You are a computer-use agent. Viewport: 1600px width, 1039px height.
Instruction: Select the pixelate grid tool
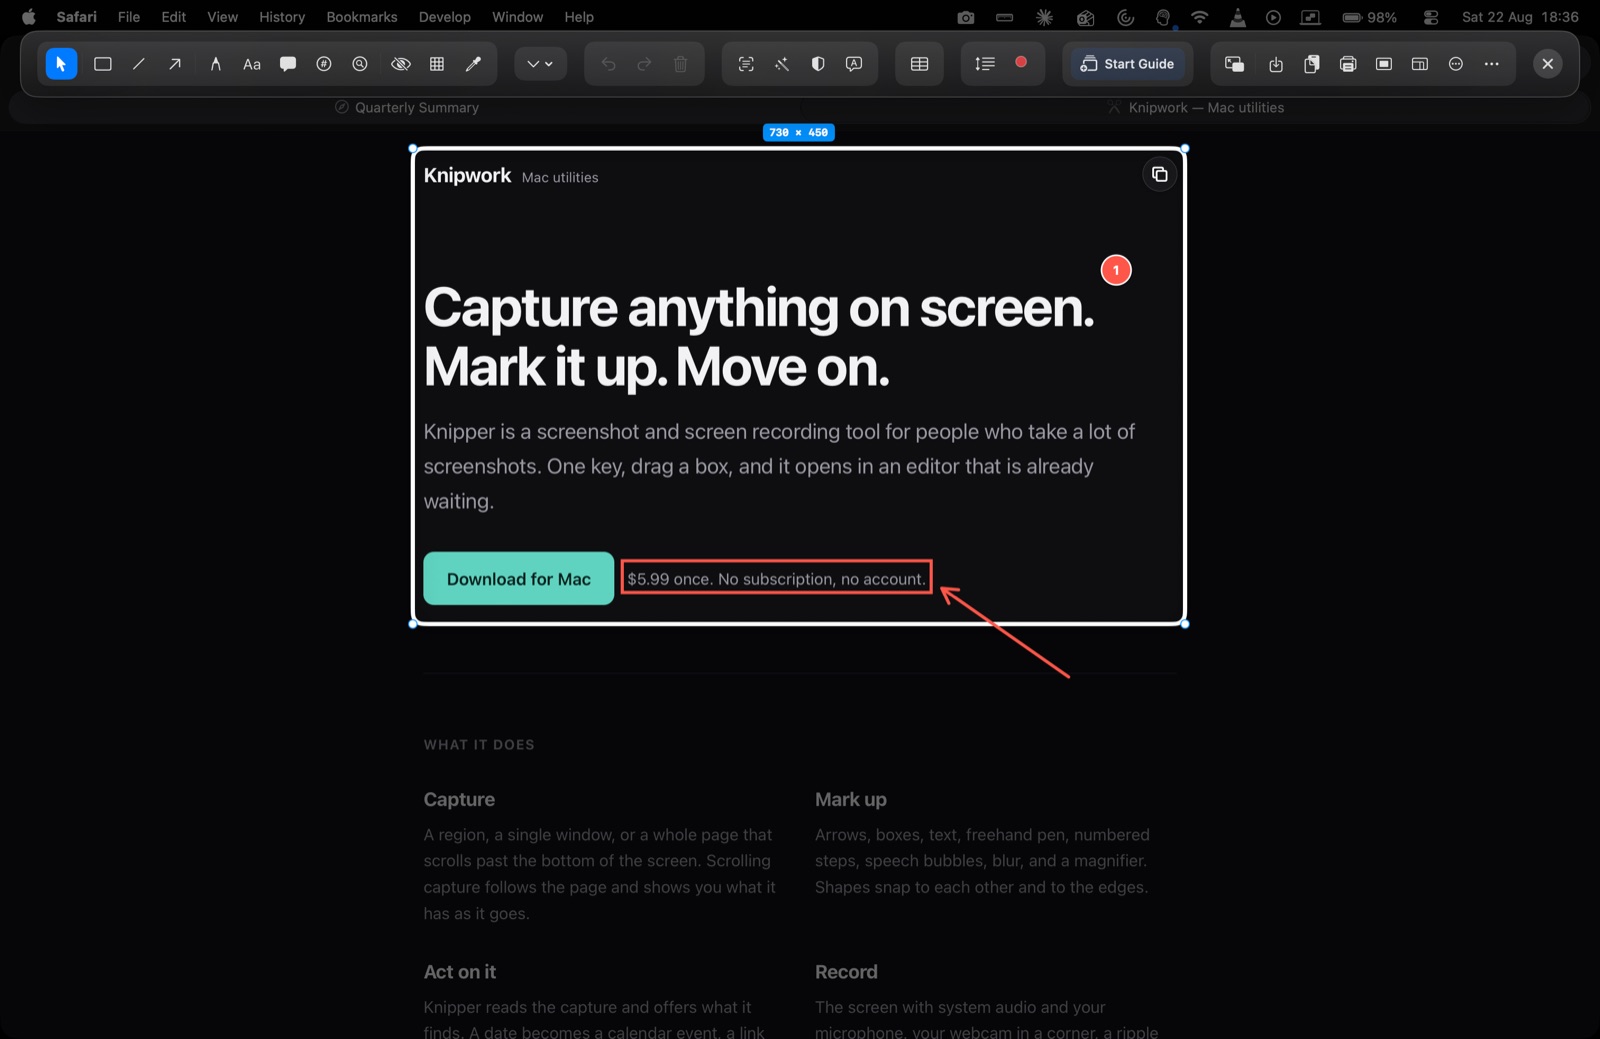(437, 64)
